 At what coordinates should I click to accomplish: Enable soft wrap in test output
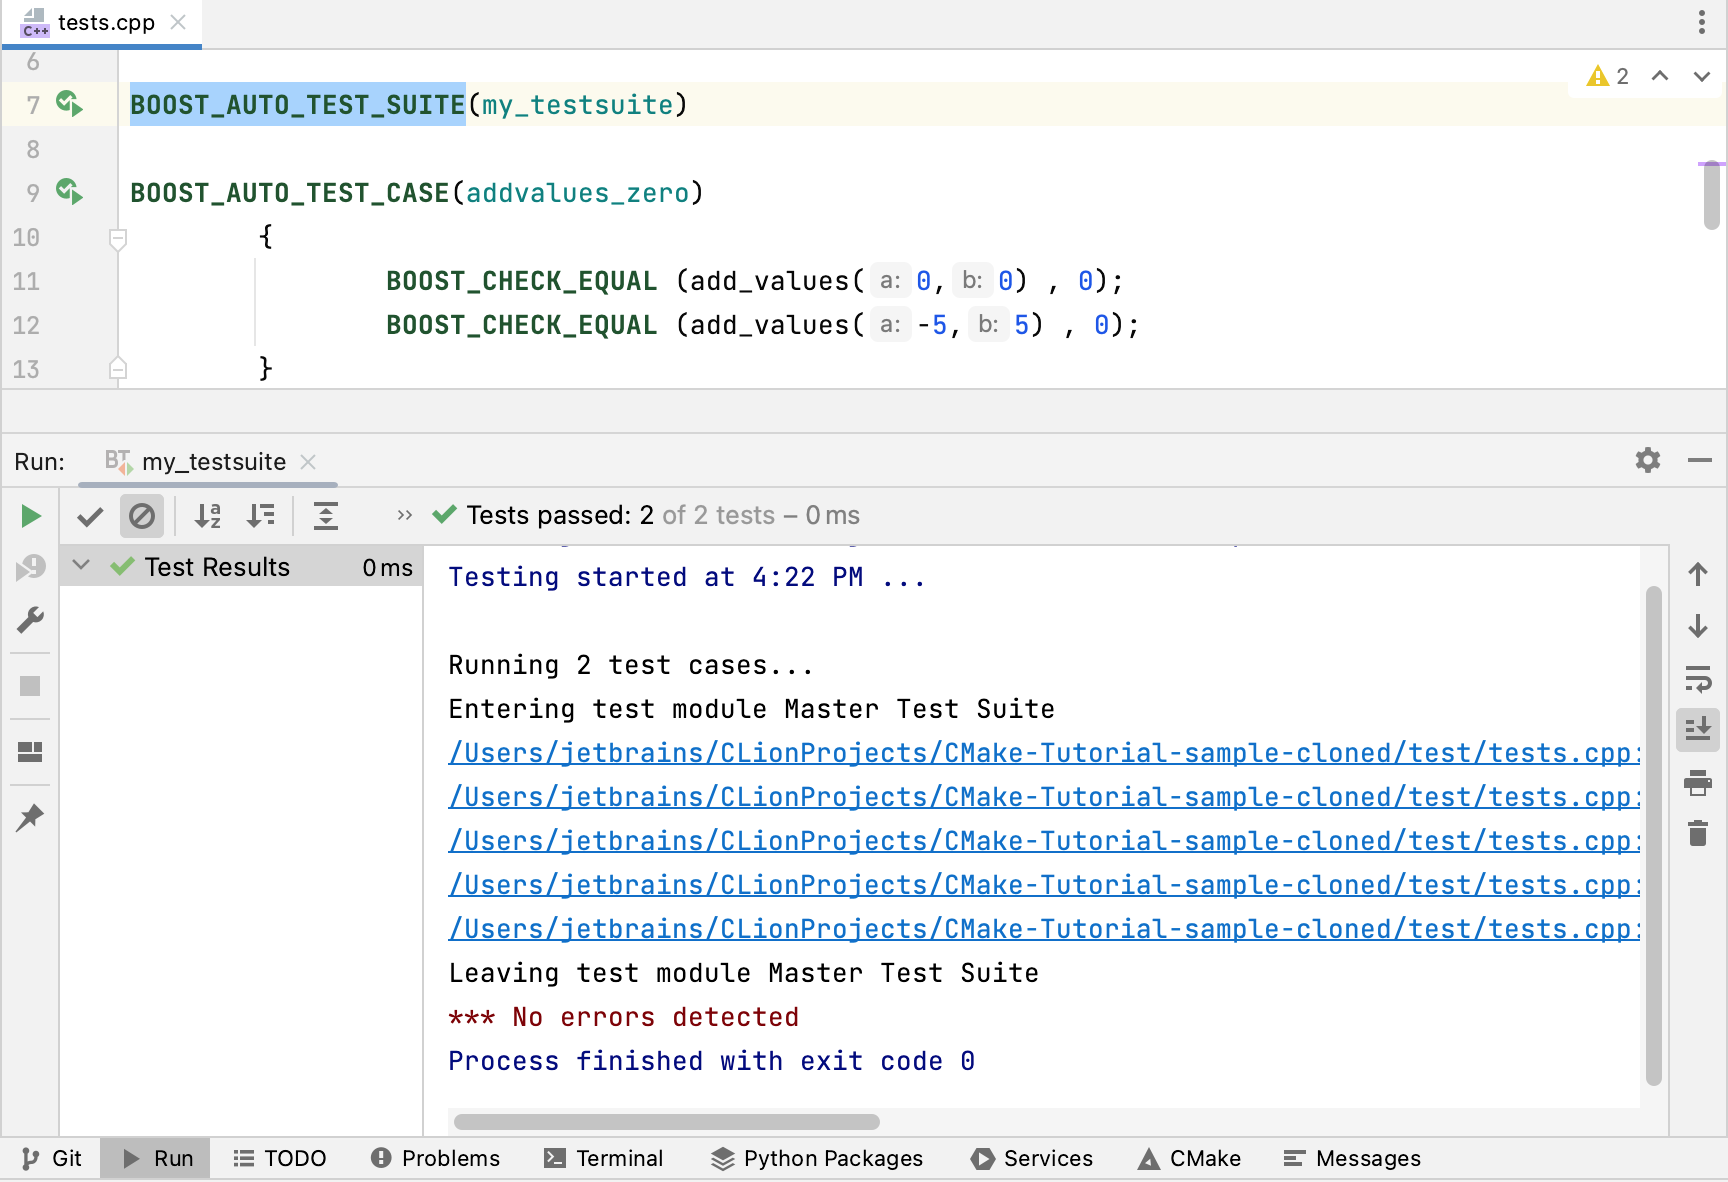coord(1697,681)
